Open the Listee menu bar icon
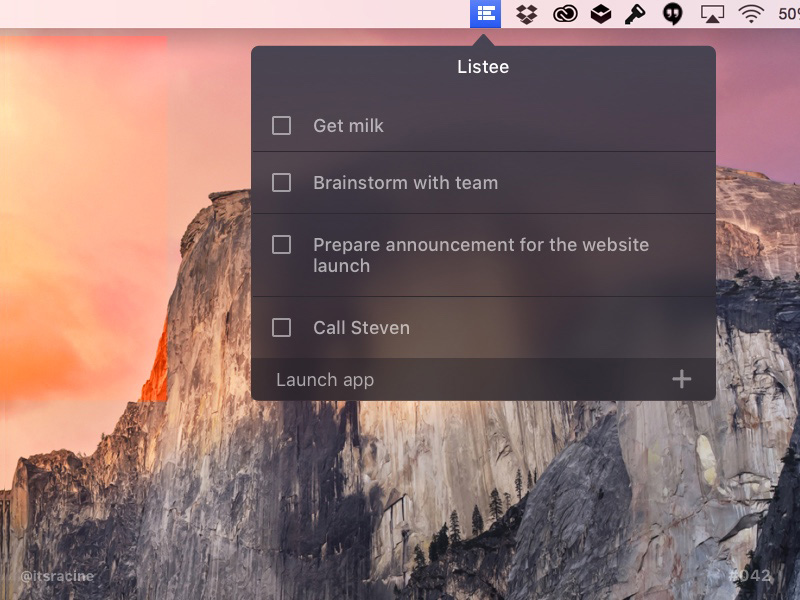The image size is (800, 600). pyautogui.click(x=484, y=13)
